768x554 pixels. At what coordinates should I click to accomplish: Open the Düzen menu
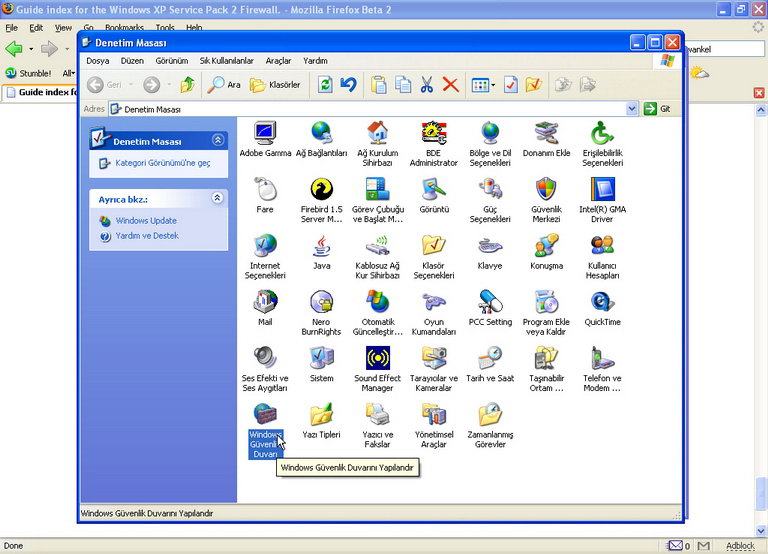pos(132,61)
